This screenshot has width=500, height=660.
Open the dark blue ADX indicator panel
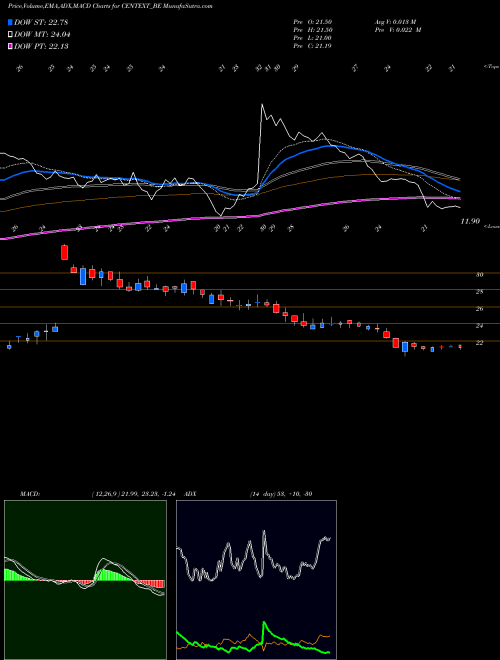tap(256, 580)
